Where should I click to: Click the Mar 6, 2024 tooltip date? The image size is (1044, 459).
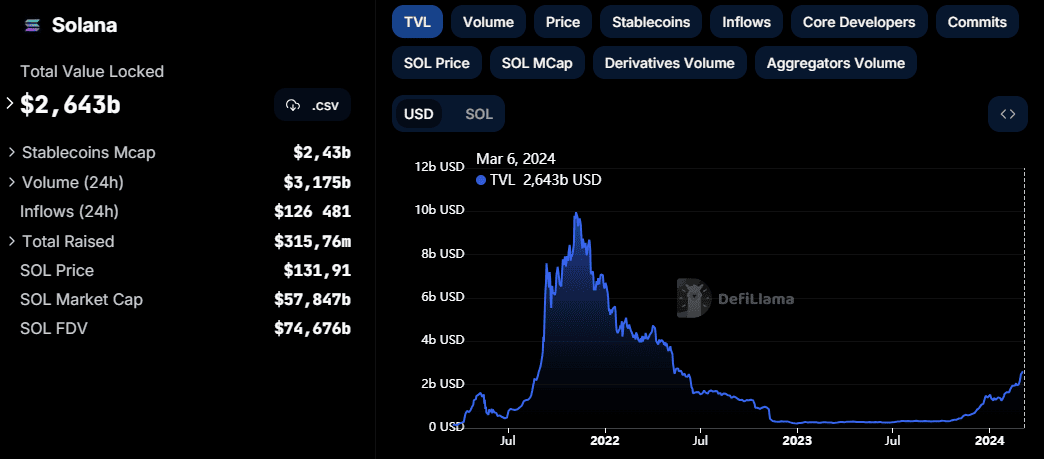click(515, 159)
